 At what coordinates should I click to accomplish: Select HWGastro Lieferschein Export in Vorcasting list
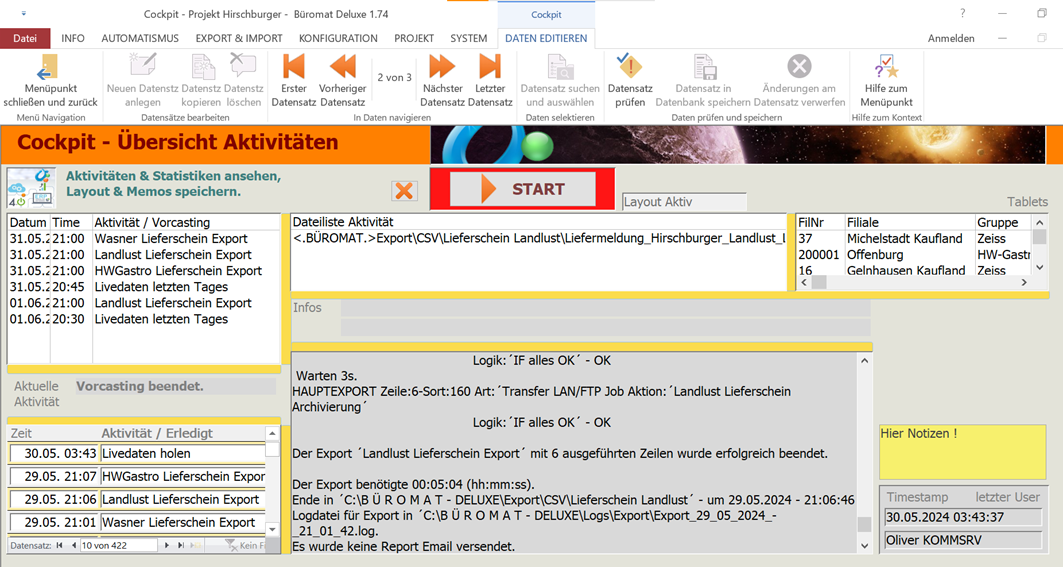[x=178, y=271]
